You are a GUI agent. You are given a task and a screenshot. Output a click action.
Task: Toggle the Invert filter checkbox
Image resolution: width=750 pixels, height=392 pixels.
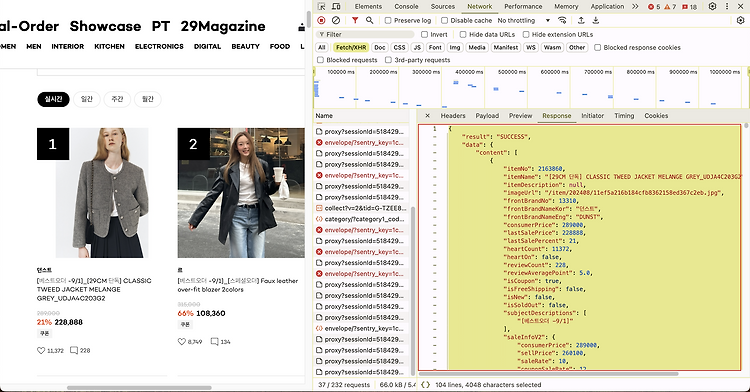coord(424,34)
